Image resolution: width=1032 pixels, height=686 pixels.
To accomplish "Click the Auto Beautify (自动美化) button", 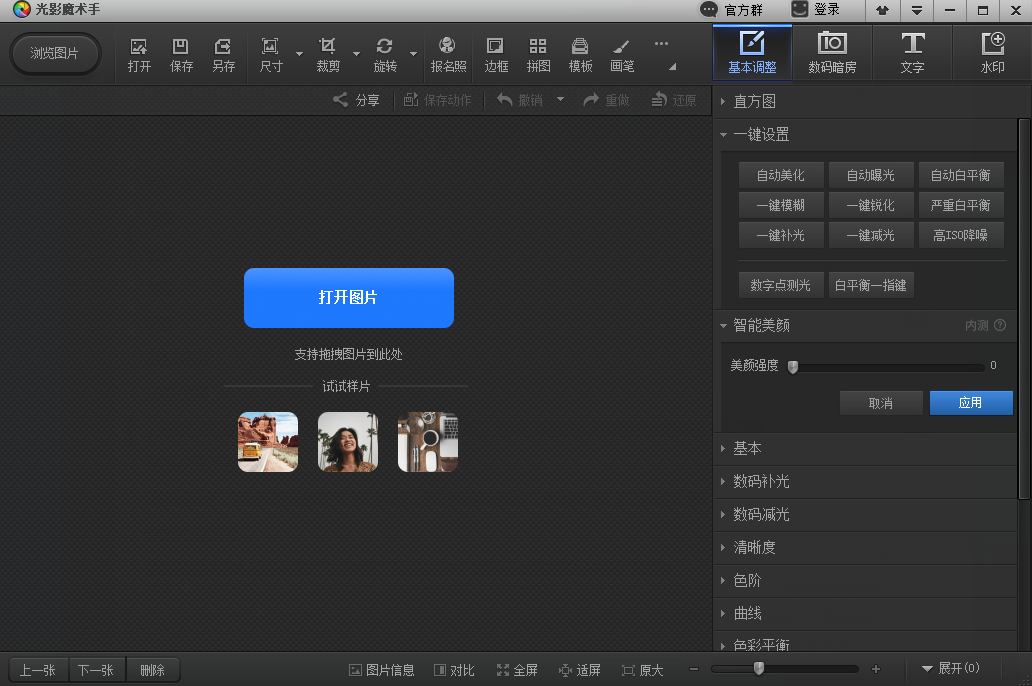I will tap(780, 175).
